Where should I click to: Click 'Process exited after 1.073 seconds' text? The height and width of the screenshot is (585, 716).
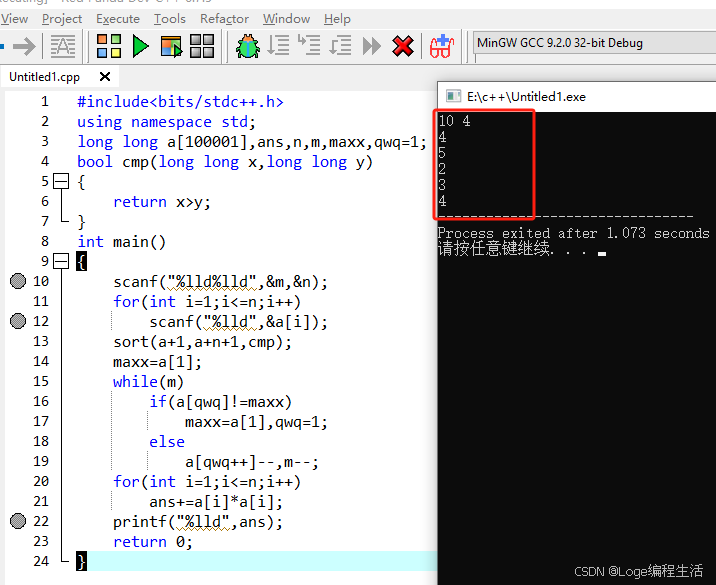point(574,233)
